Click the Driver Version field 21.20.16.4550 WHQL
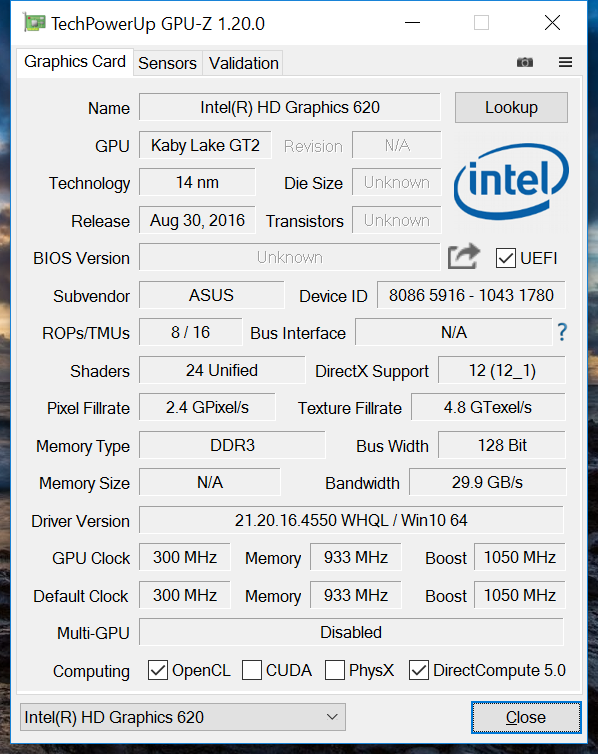598x754 pixels. 351,520
